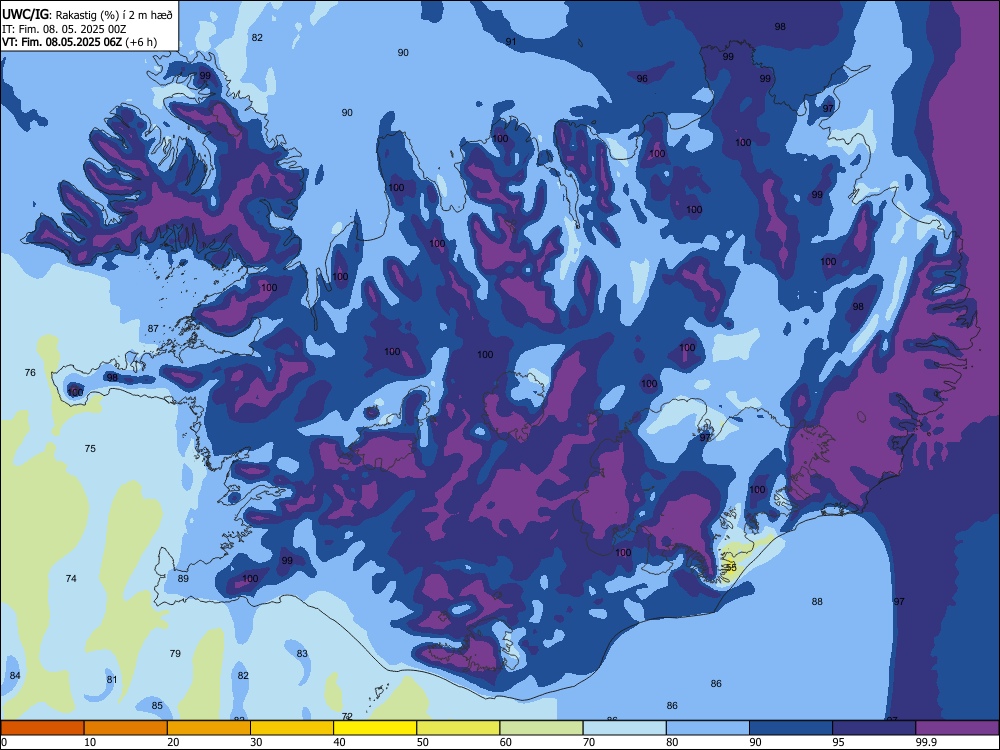Click the dark orange 0–10 legend swatch
The image size is (1000, 750).
[42, 728]
